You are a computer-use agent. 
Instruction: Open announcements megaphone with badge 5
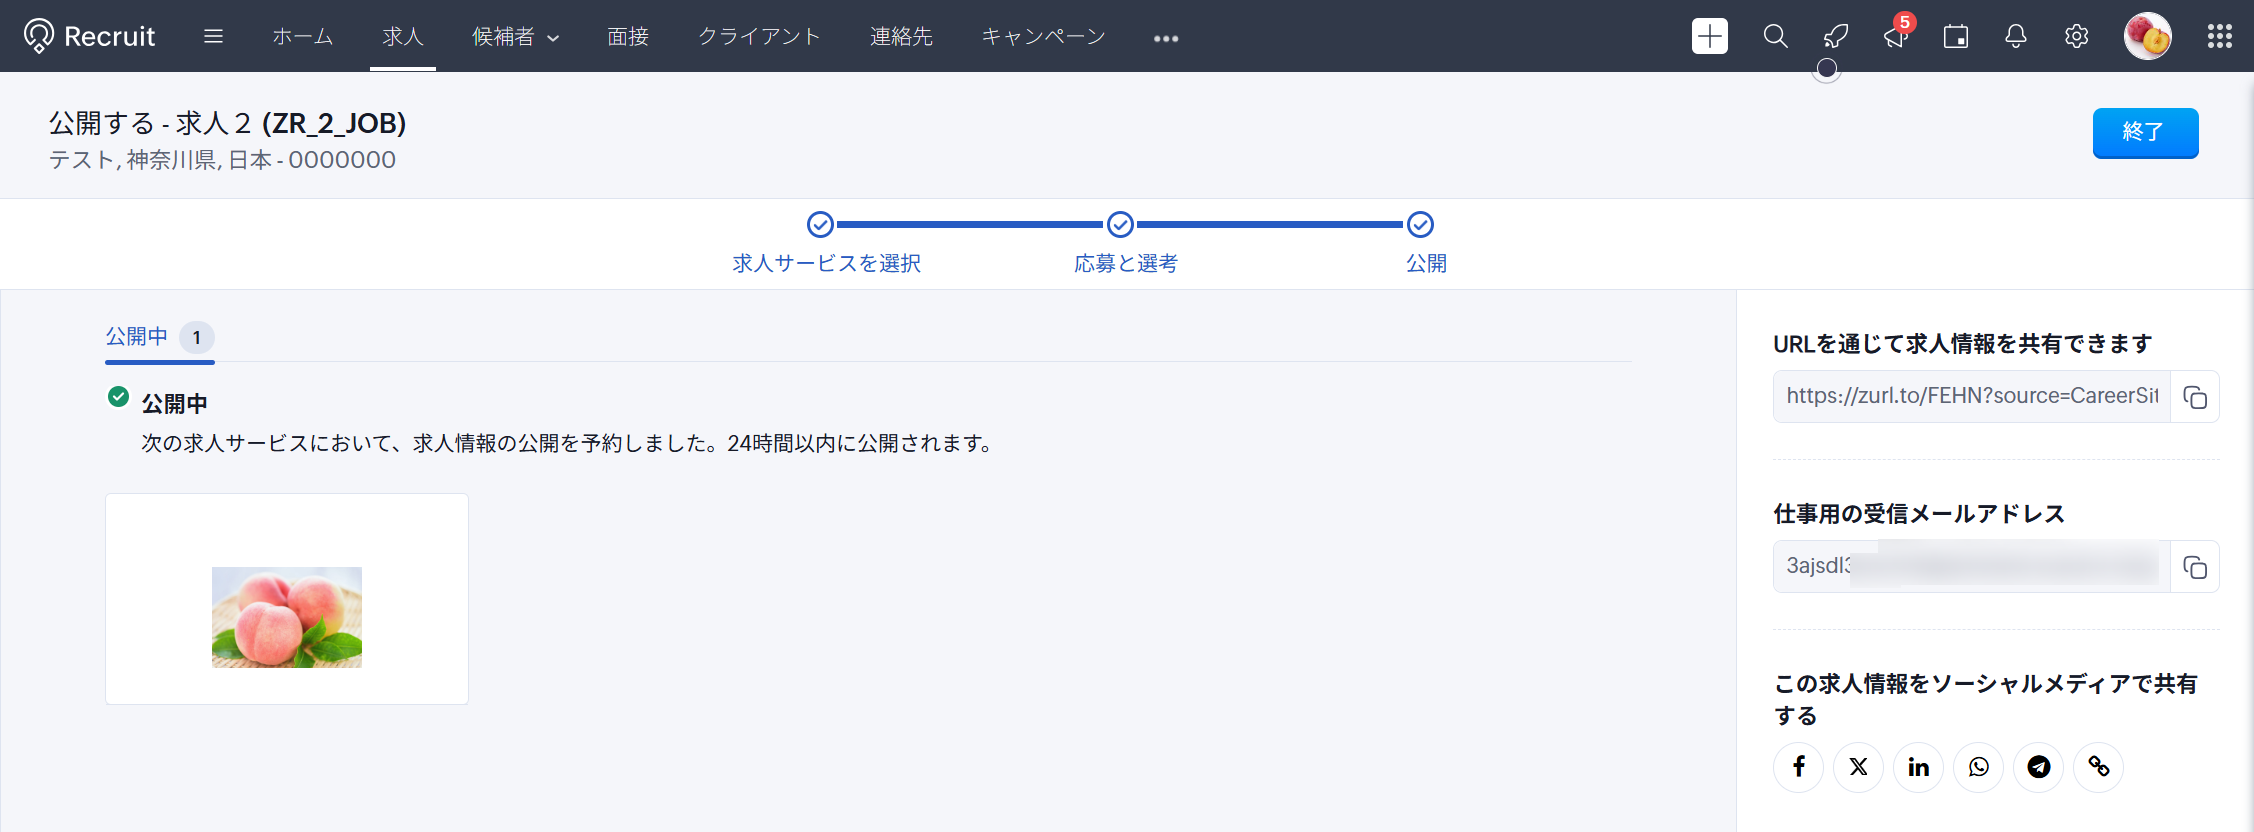[1896, 37]
